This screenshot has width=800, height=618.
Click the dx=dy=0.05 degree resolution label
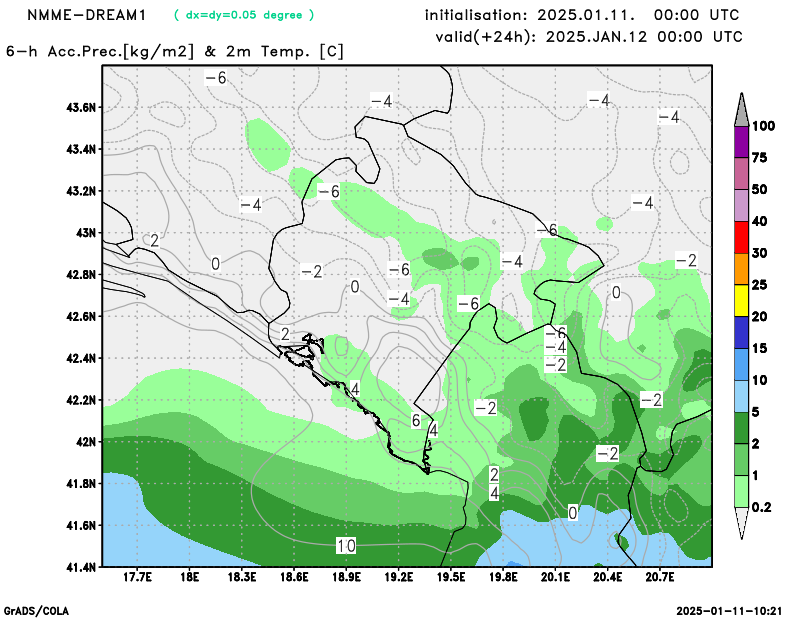(x=244, y=15)
